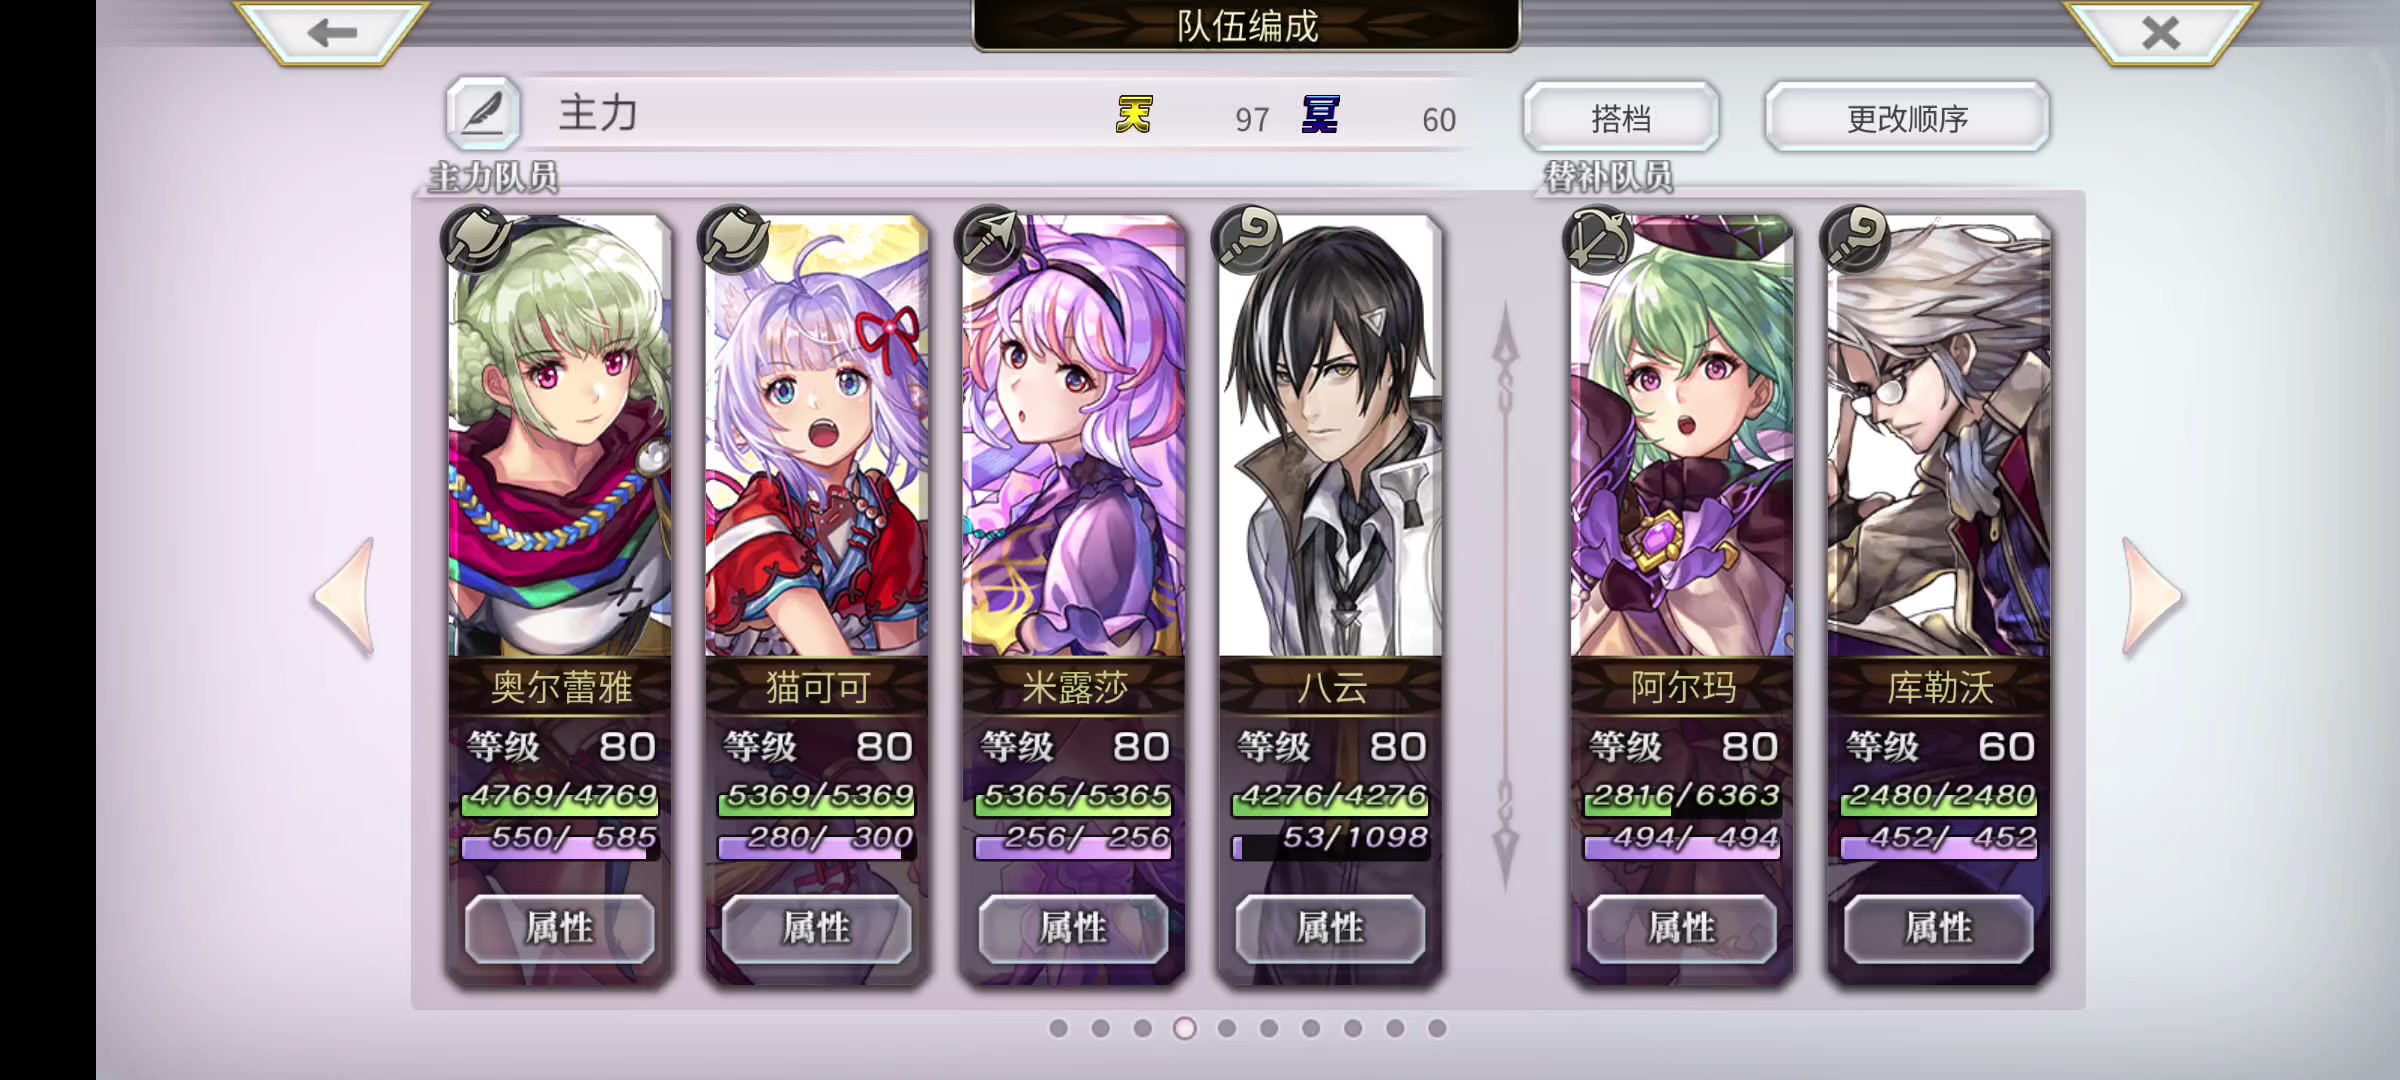The image size is (2400, 1080).
Task: Click the back arrow icon
Action: tap(332, 32)
